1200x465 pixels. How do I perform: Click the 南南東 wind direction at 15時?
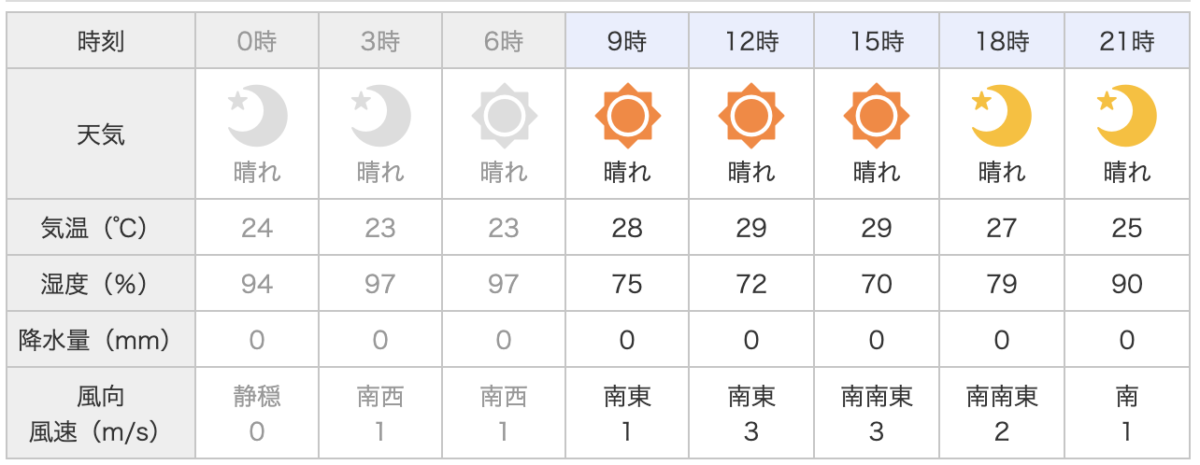[x=876, y=397]
